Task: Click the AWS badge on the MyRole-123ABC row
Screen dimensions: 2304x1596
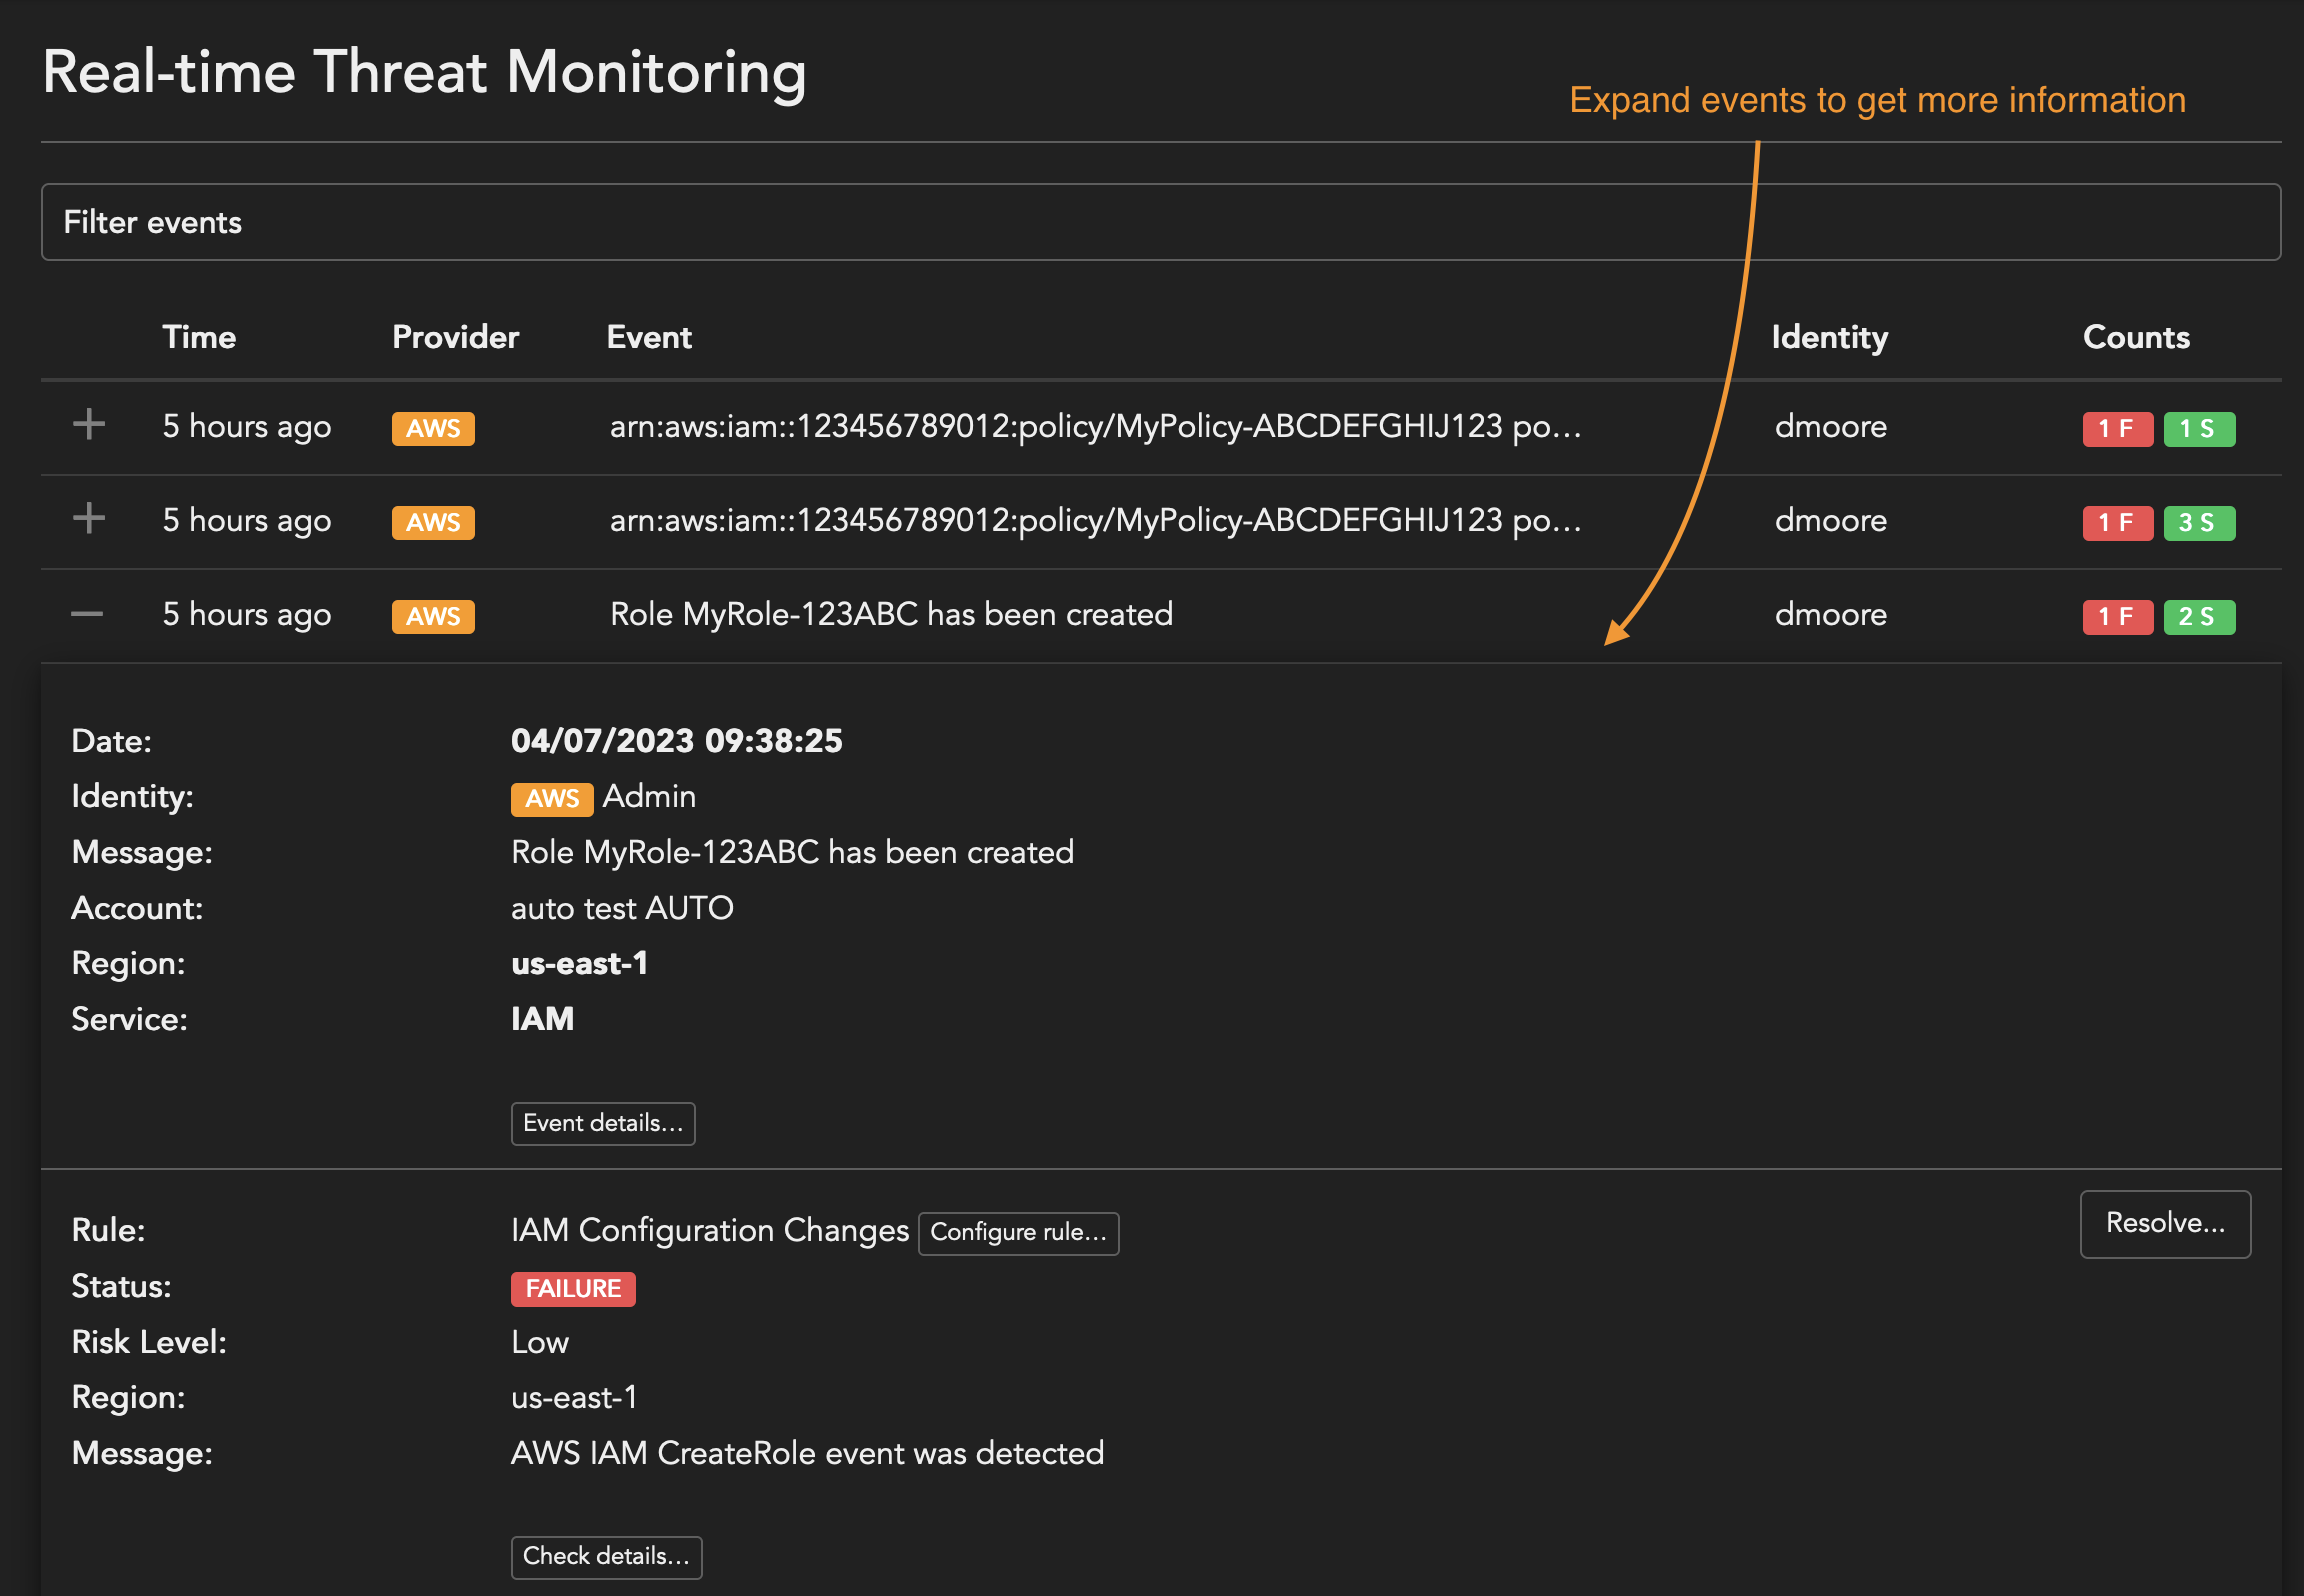Action: click(x=432, y=615)
